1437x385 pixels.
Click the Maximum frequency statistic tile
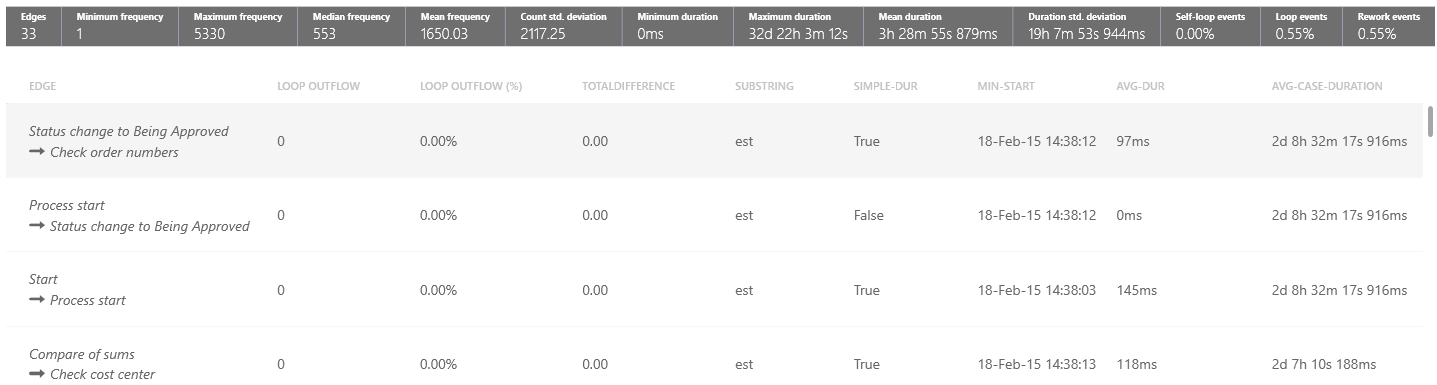(241, 26)
